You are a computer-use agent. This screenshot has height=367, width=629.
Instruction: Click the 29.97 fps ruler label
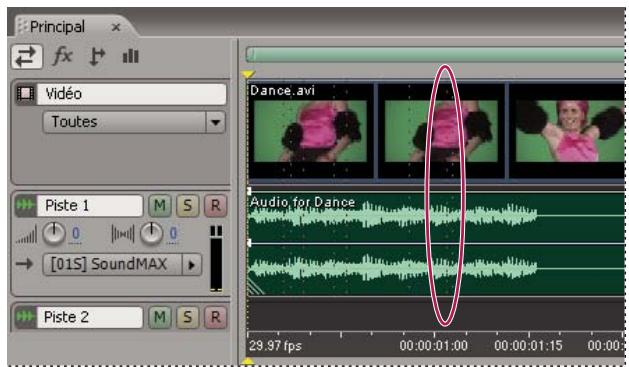tap(275, 346)
